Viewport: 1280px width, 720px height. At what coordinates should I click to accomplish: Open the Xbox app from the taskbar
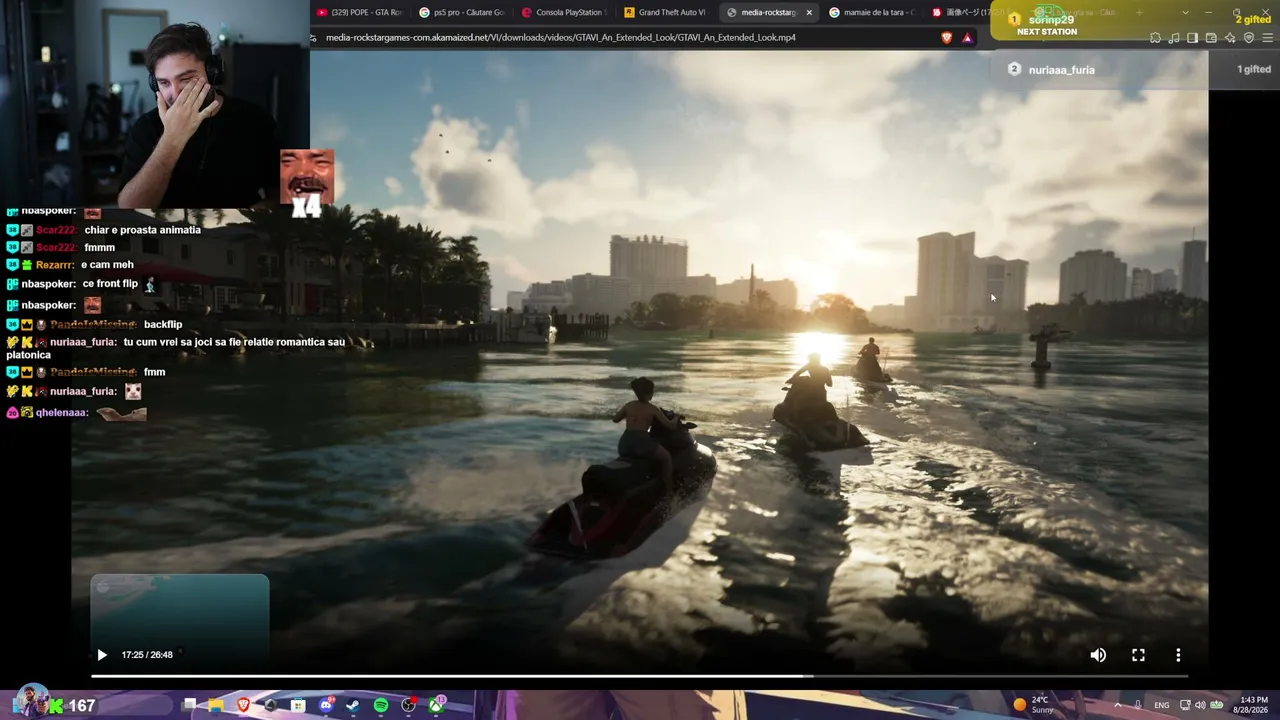tap(437, 705)
